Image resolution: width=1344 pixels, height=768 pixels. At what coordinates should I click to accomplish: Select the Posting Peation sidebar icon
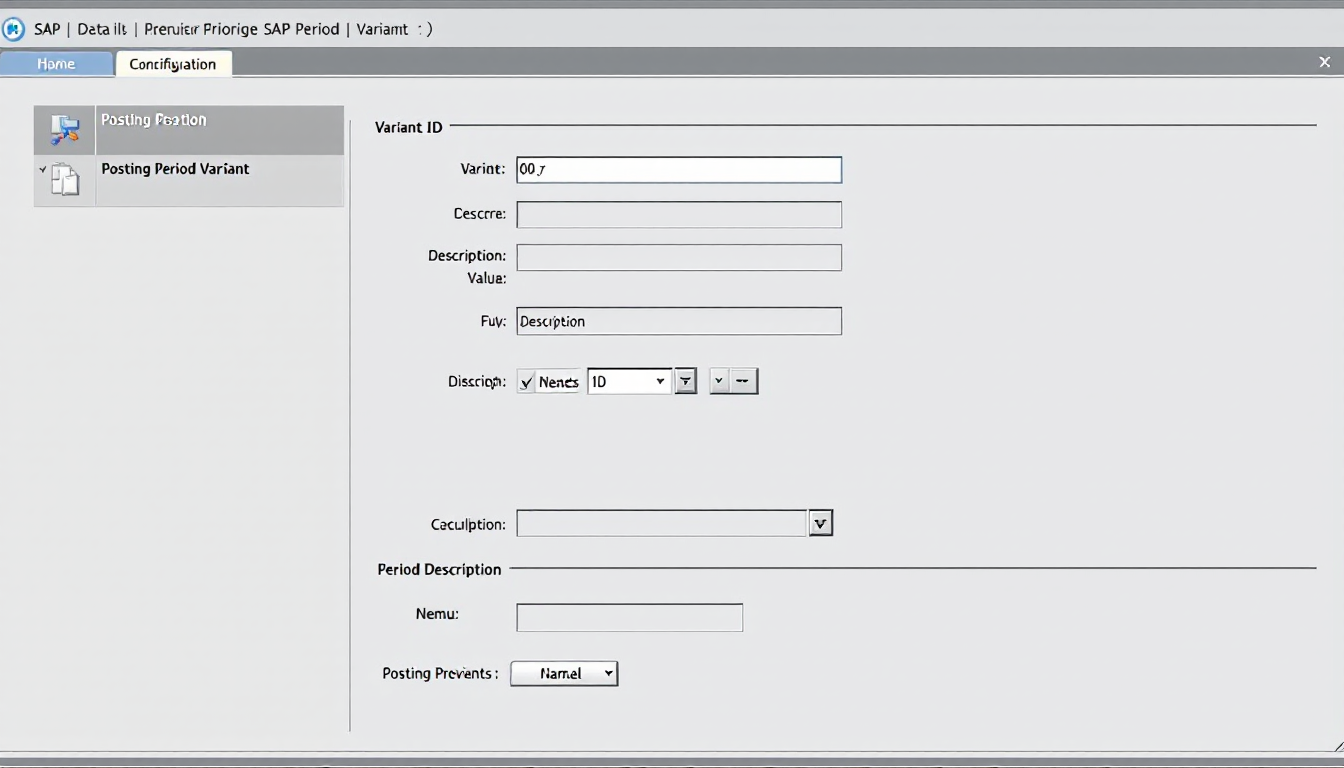click(x=65, y=130)
